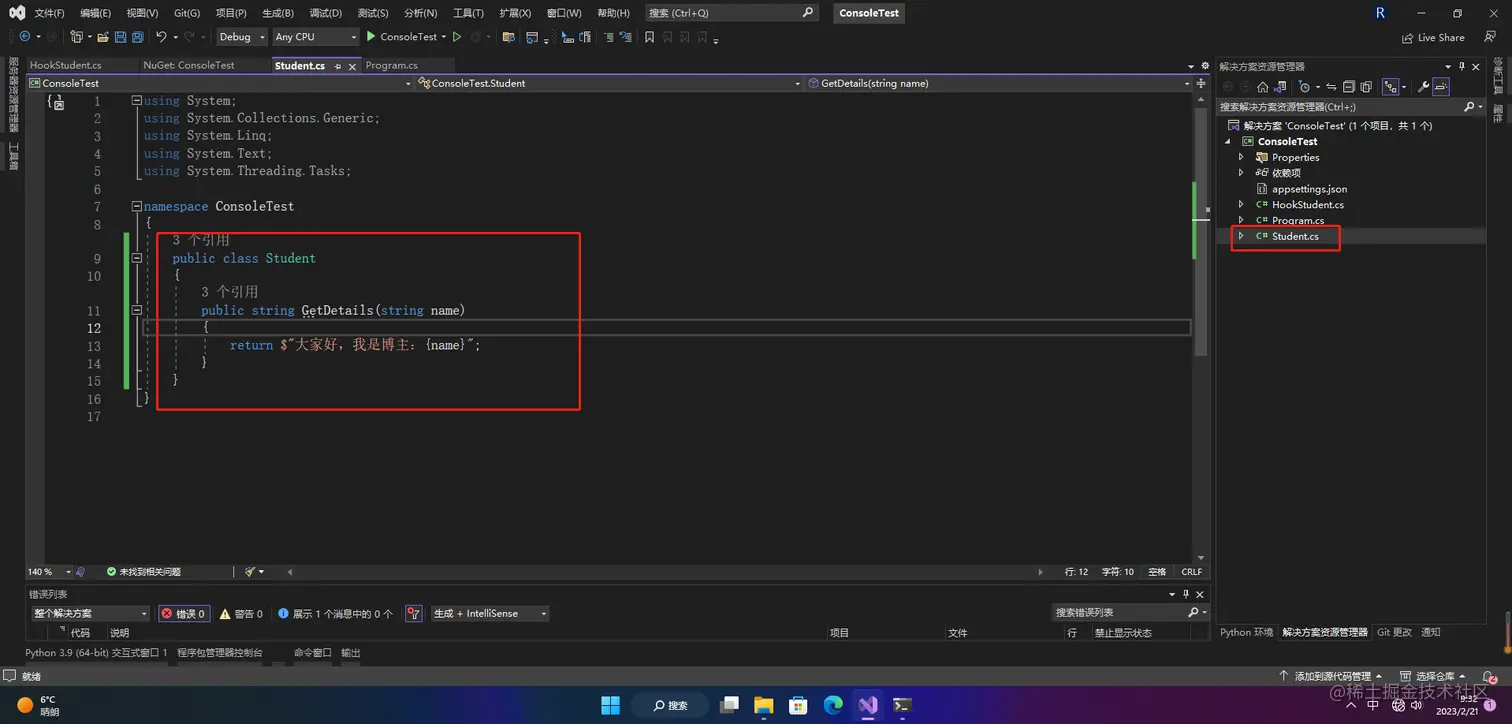Toggle the nested files view button
Image resolution: width=1512 pixels, height=724 pixels.
click(1391, 87)
